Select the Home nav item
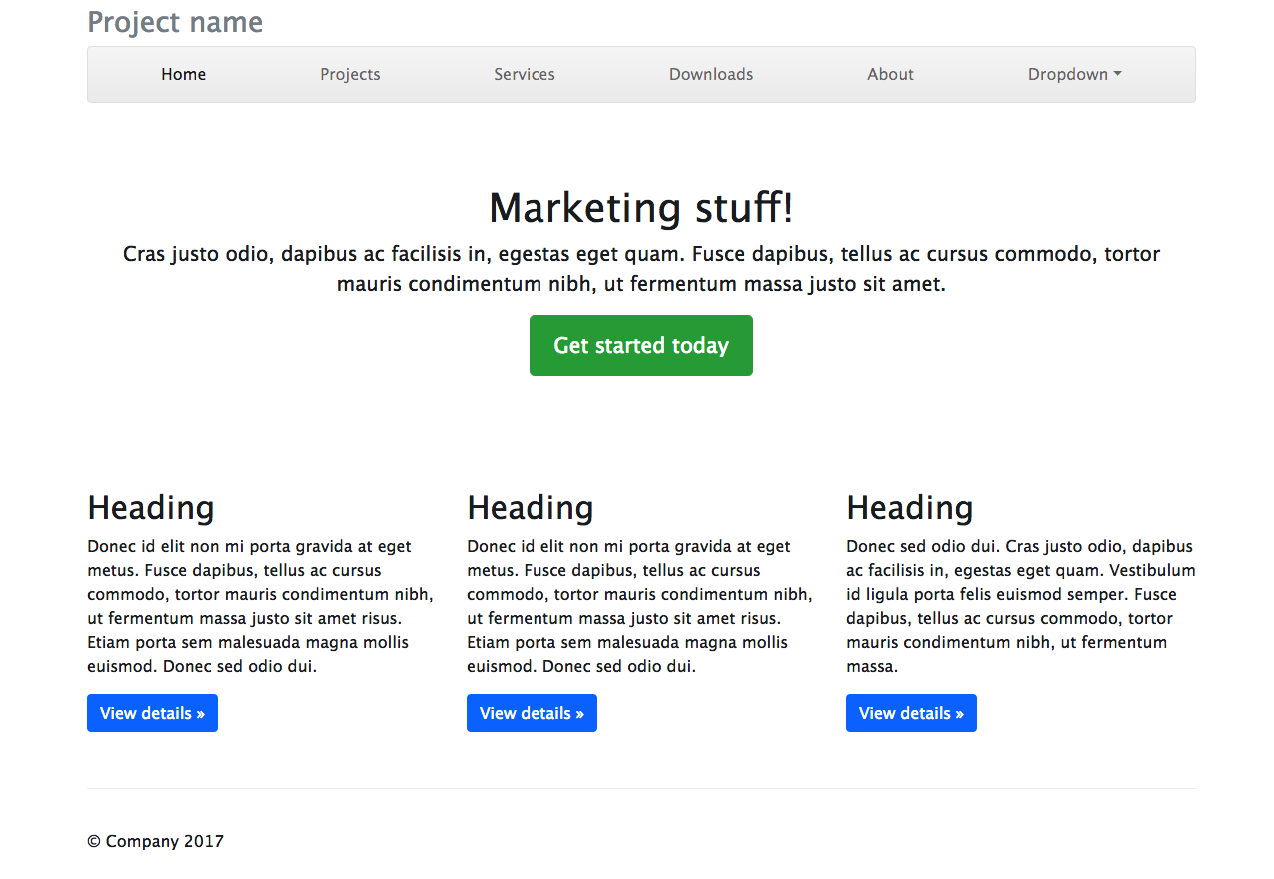Screen dimensions: 1274x879 click(x=184, y=74)
